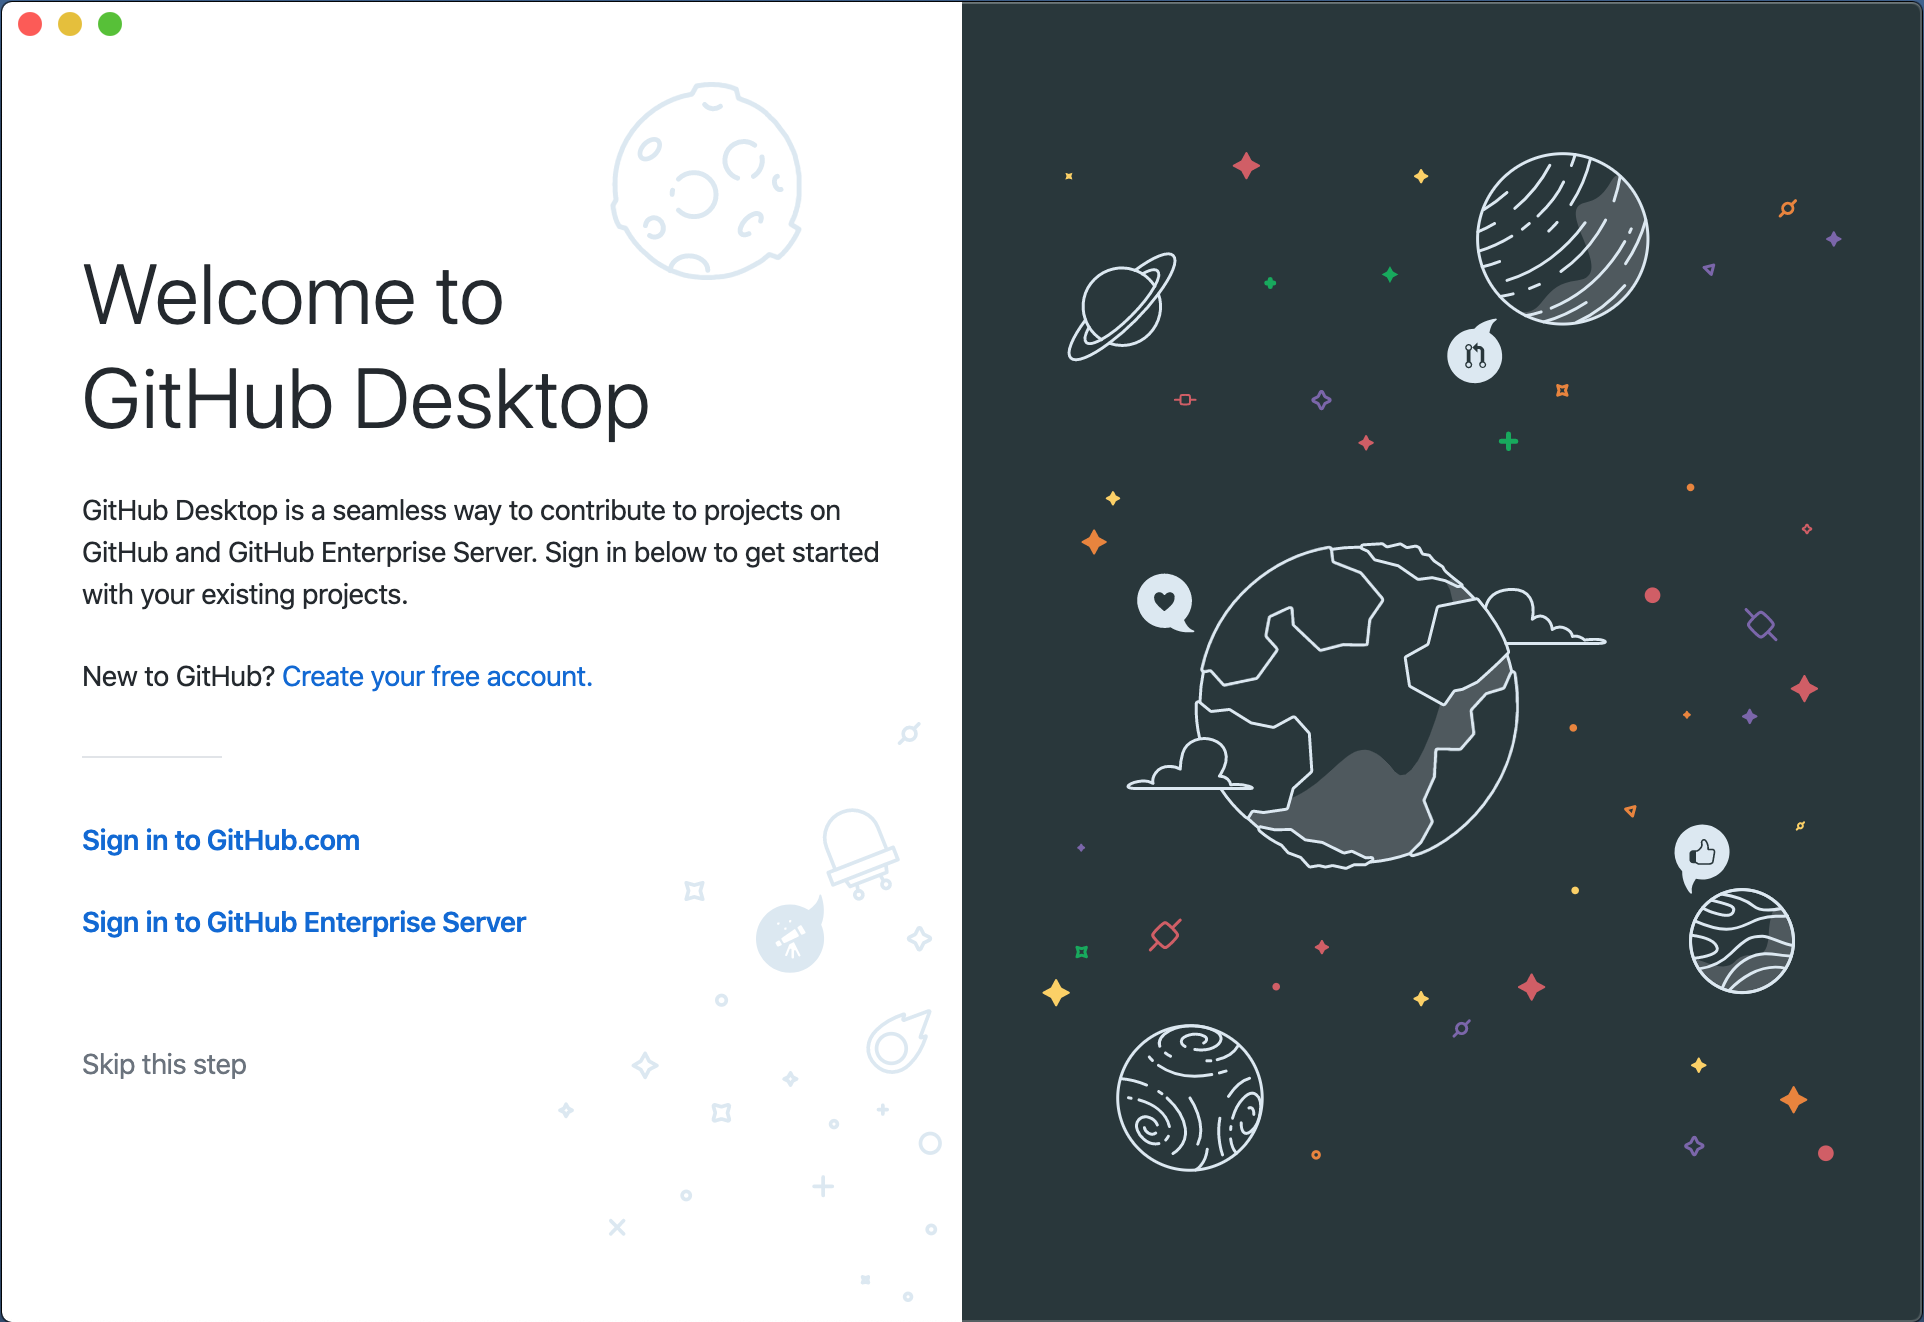
Task: Choose Sign in to GitHub Enterprise Server
Action: click(304, 923)
